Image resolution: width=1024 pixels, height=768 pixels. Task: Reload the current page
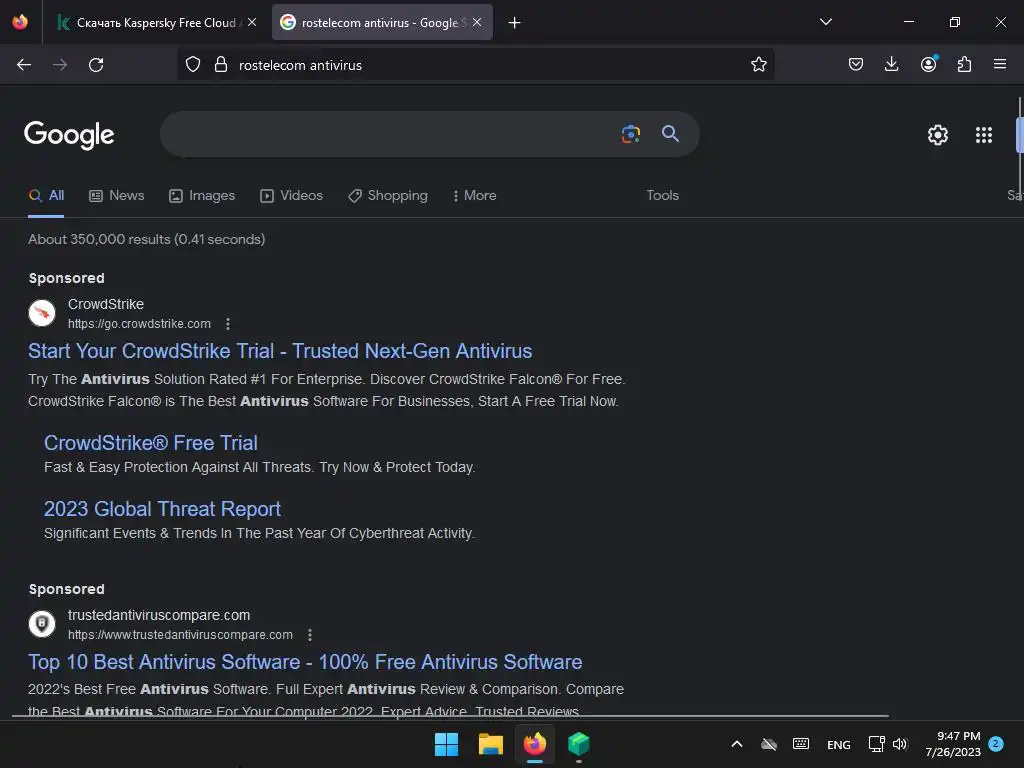[x=96, y=65]
